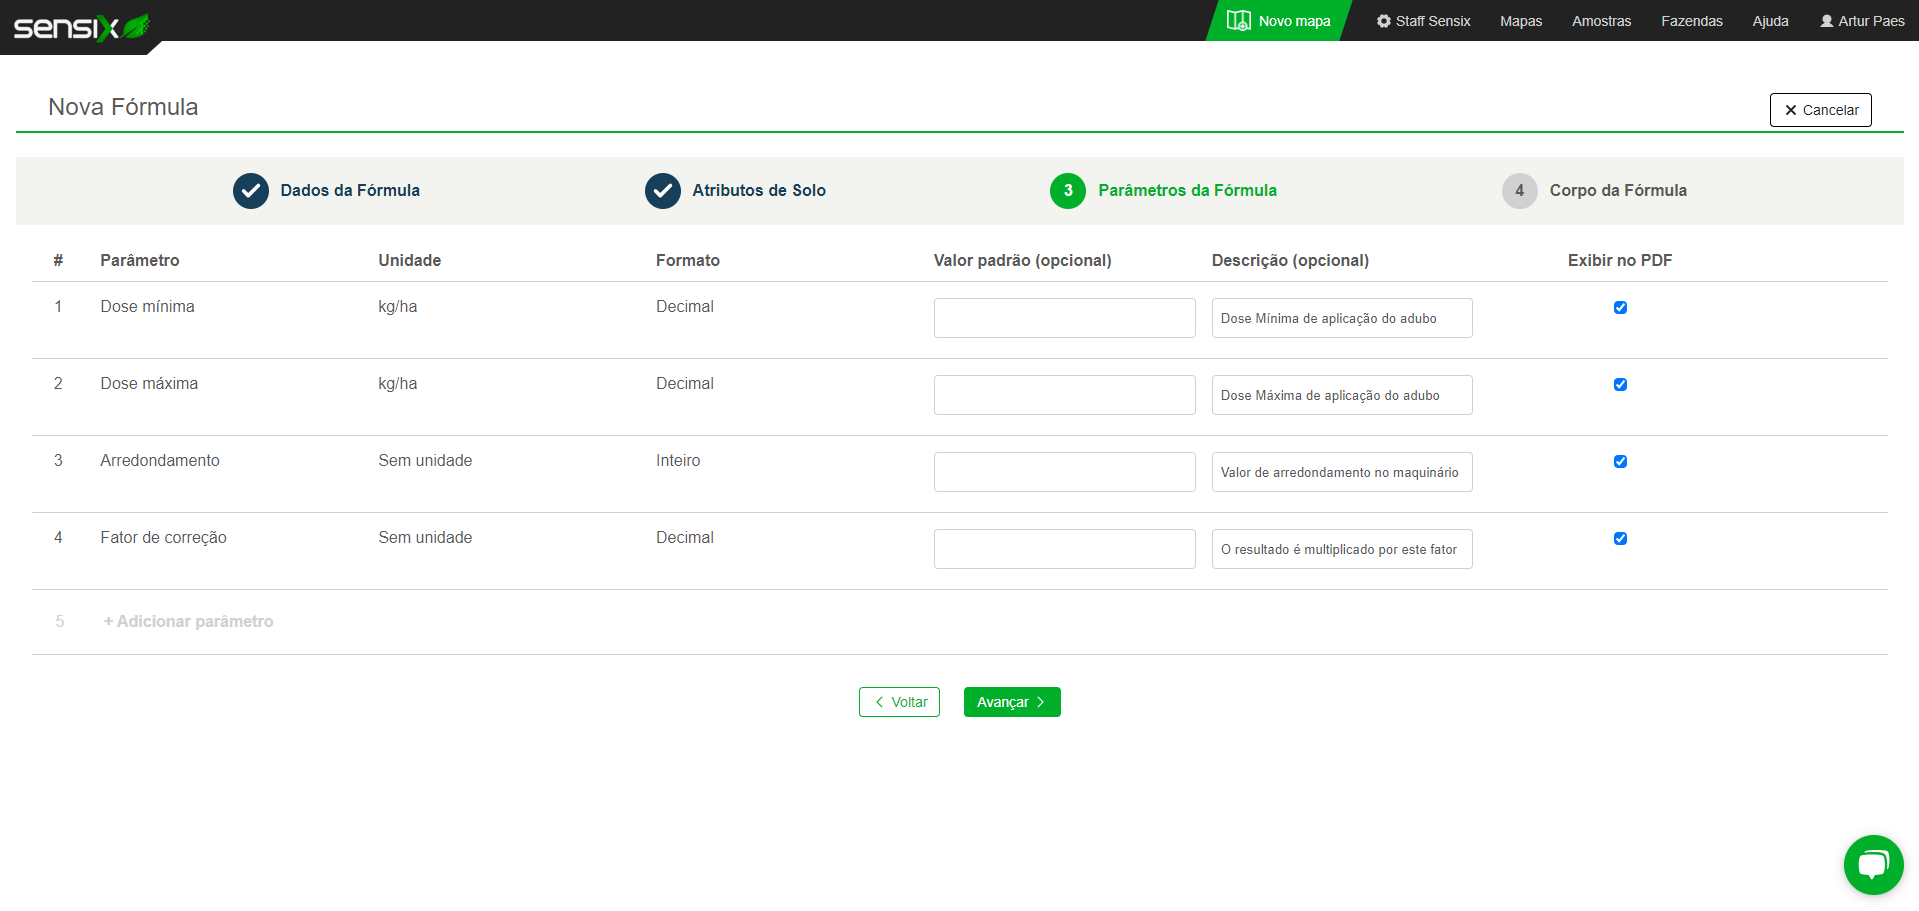Click the Dados da Fórmula checkmark icon
This screenshot has height=911, width=1919.
(251, 191)
